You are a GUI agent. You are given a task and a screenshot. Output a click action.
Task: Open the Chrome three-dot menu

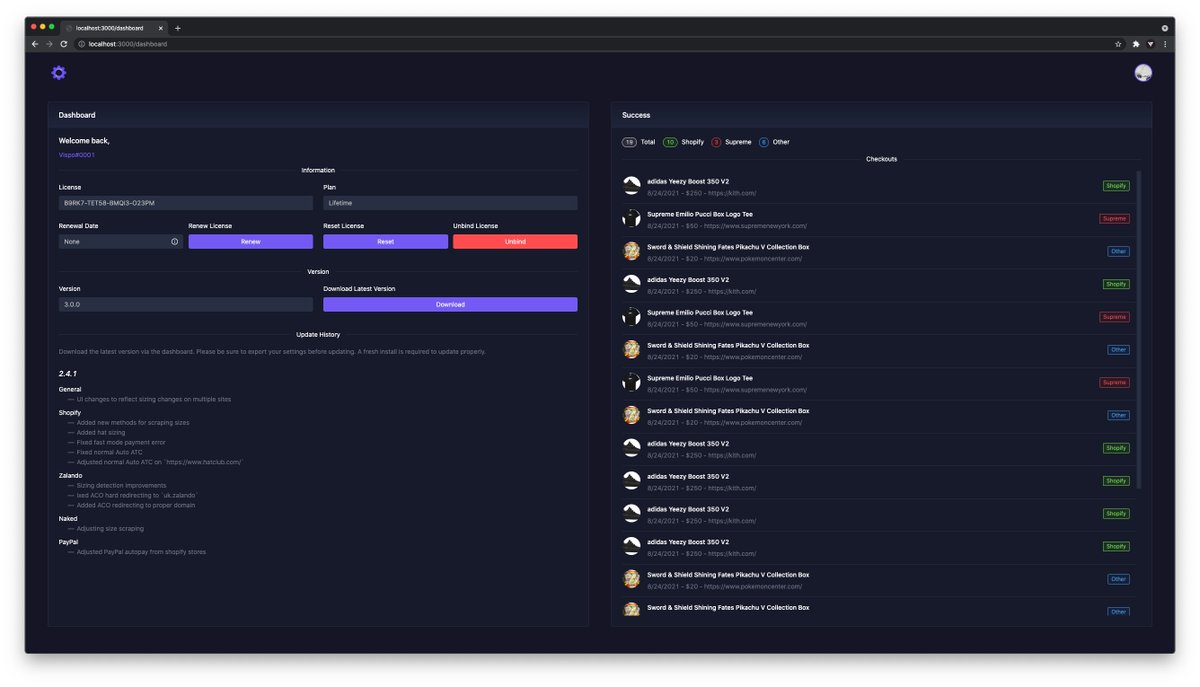1164,44
